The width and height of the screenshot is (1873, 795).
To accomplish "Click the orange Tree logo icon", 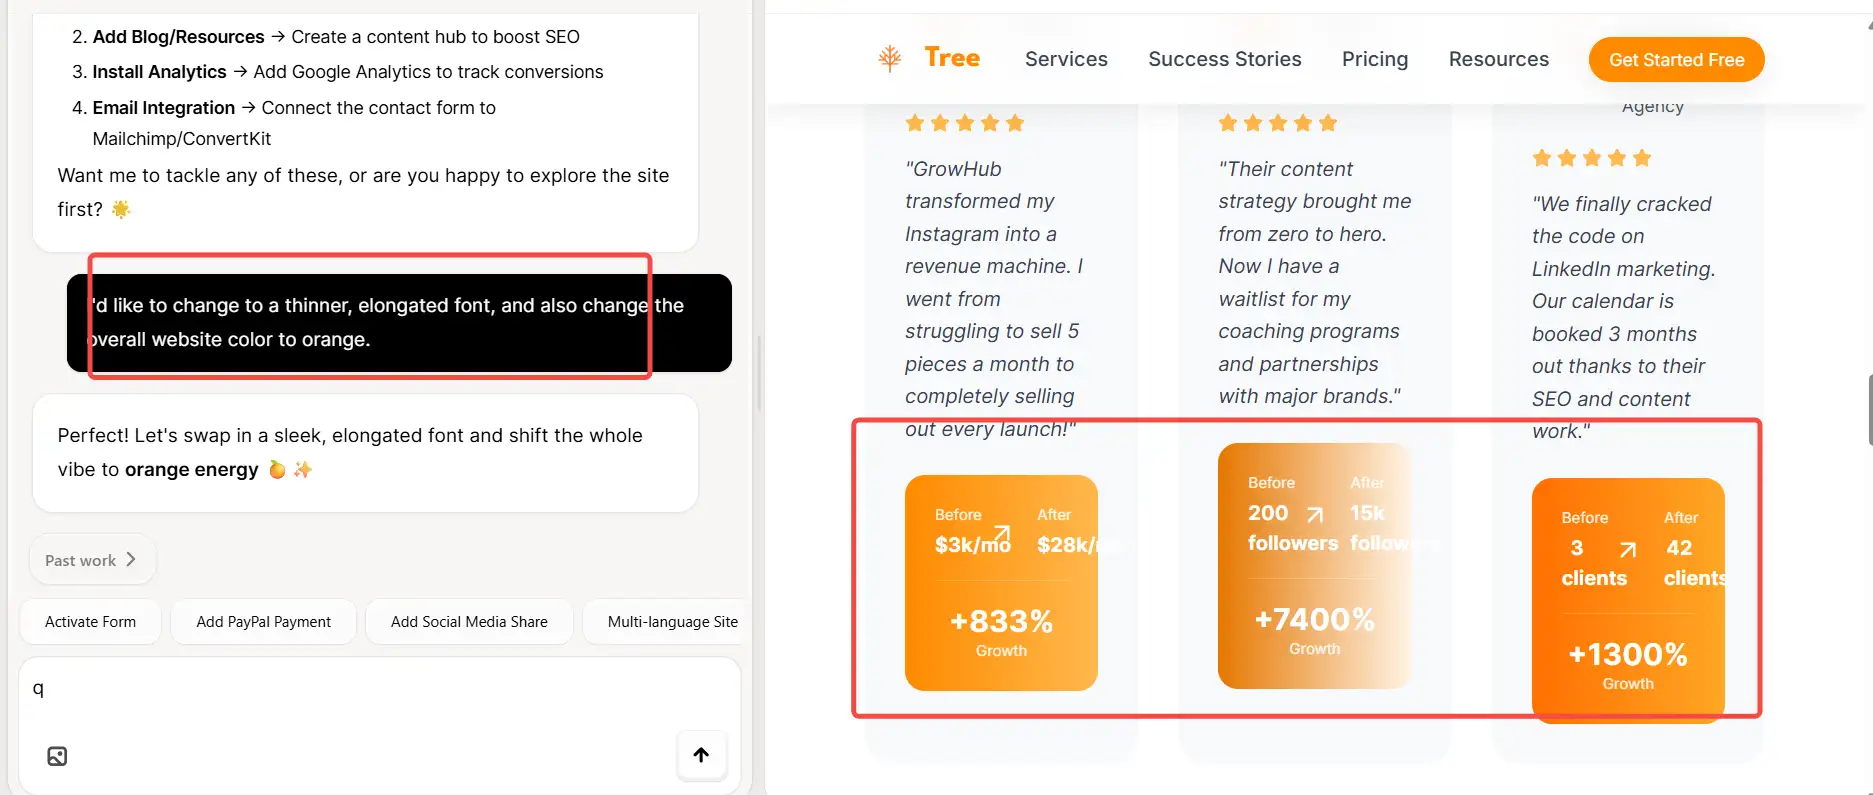I will 889,59.
